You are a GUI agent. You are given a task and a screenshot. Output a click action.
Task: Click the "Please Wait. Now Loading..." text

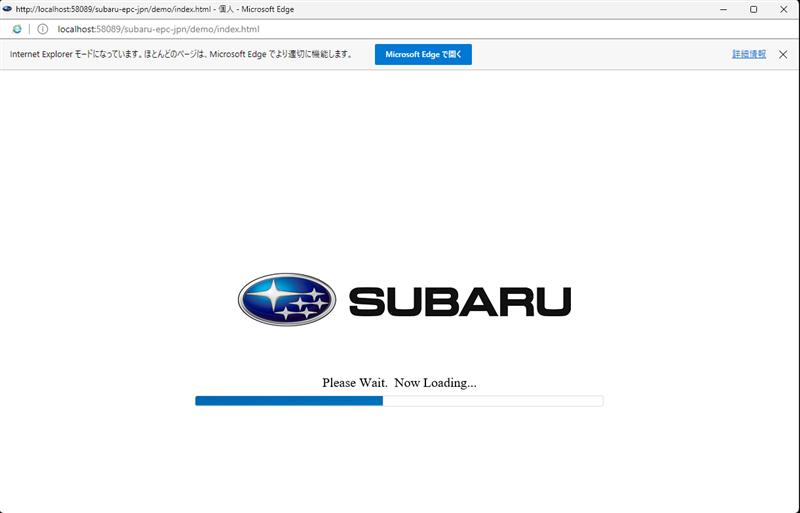399,383
